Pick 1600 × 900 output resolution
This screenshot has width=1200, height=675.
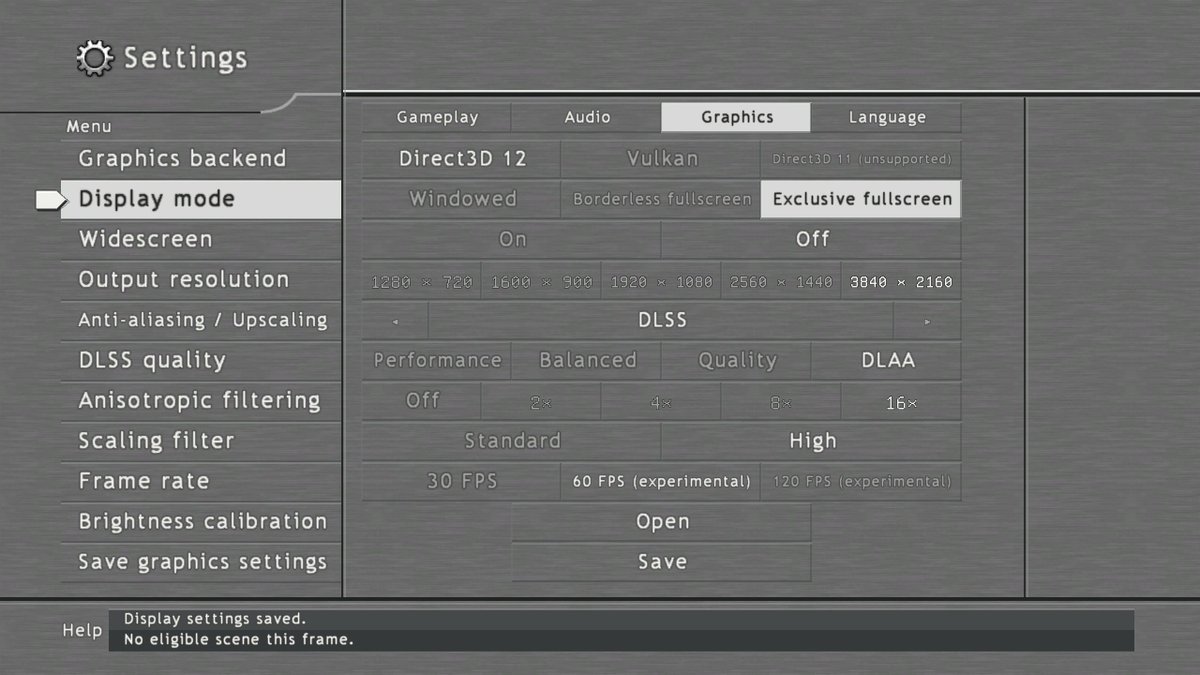click(x=542, y=282)
